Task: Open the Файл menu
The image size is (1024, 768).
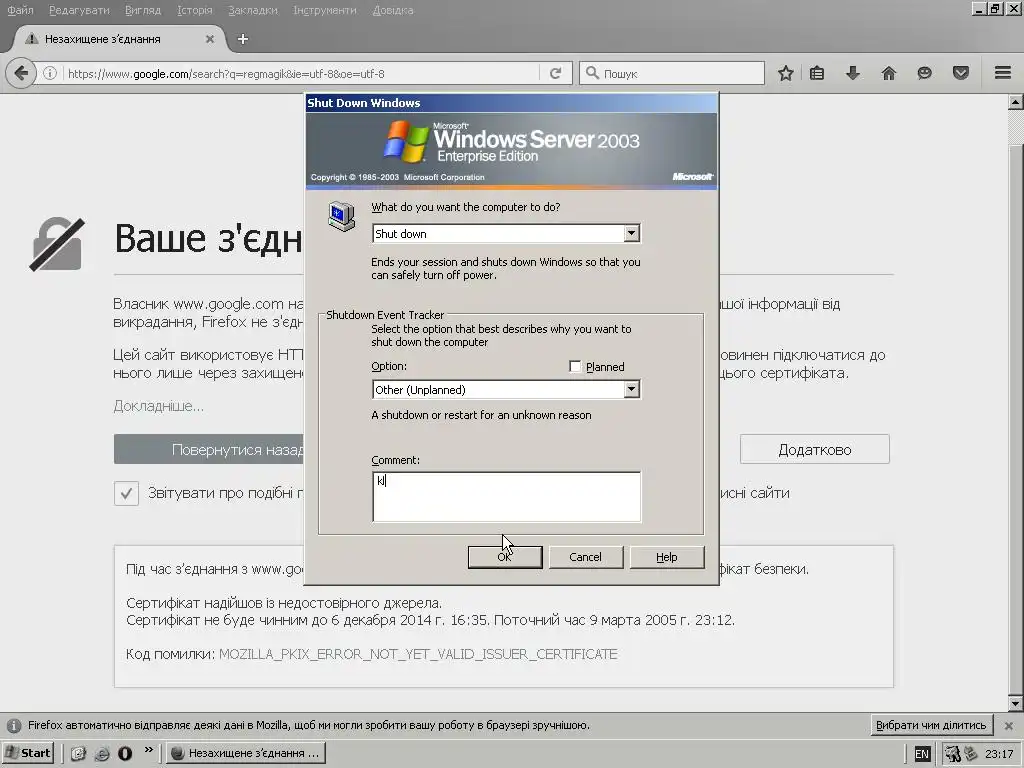Action: (20, 10)
